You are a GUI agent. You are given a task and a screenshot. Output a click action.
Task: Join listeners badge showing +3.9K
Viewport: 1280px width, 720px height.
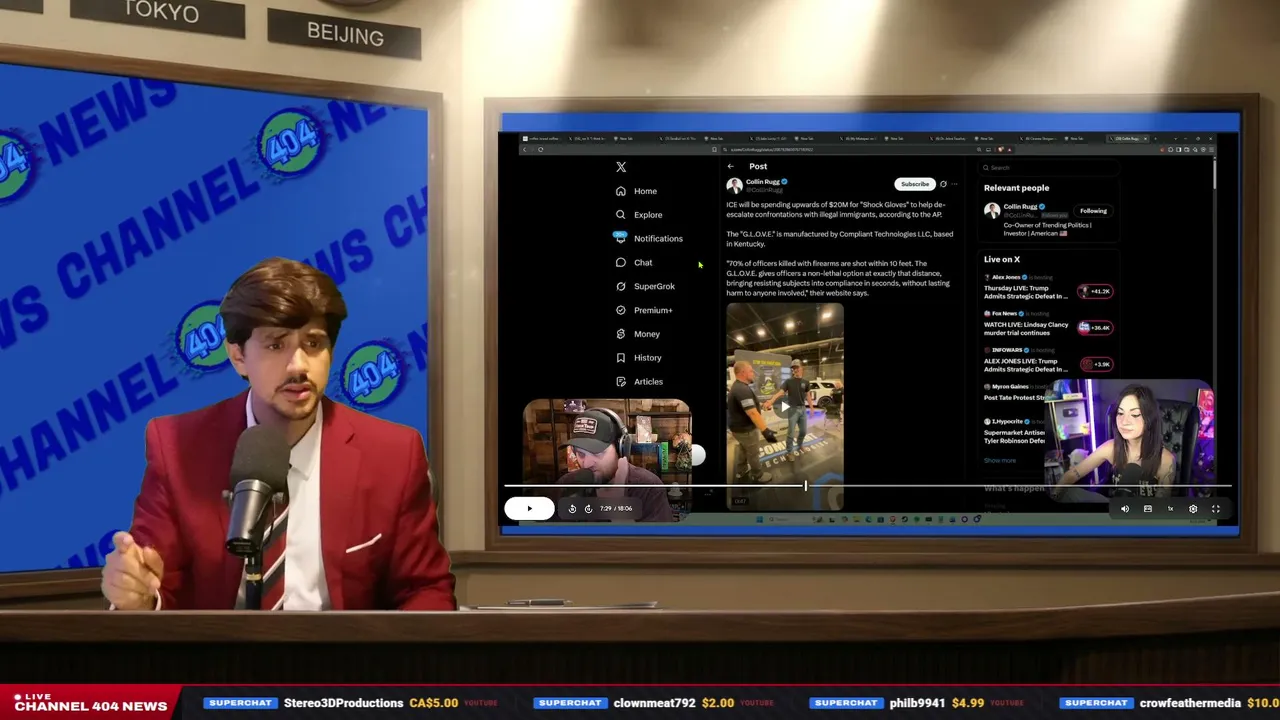click(1096, 364)
